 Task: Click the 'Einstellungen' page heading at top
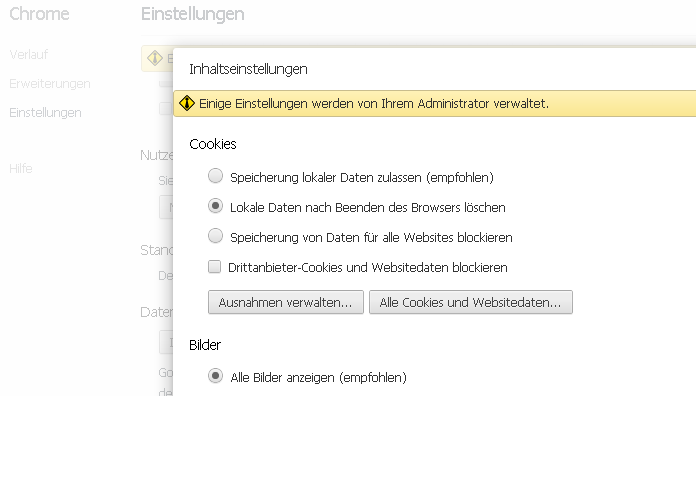tap(193, 14)
